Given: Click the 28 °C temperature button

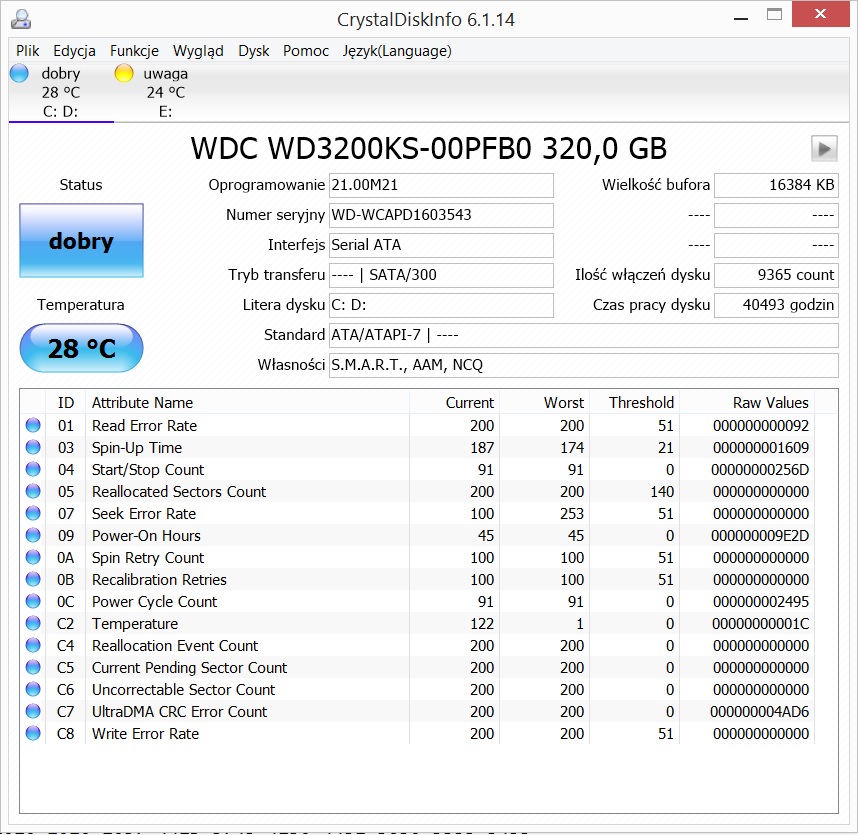Looking at the screenshot, I should tap(82, 348).
